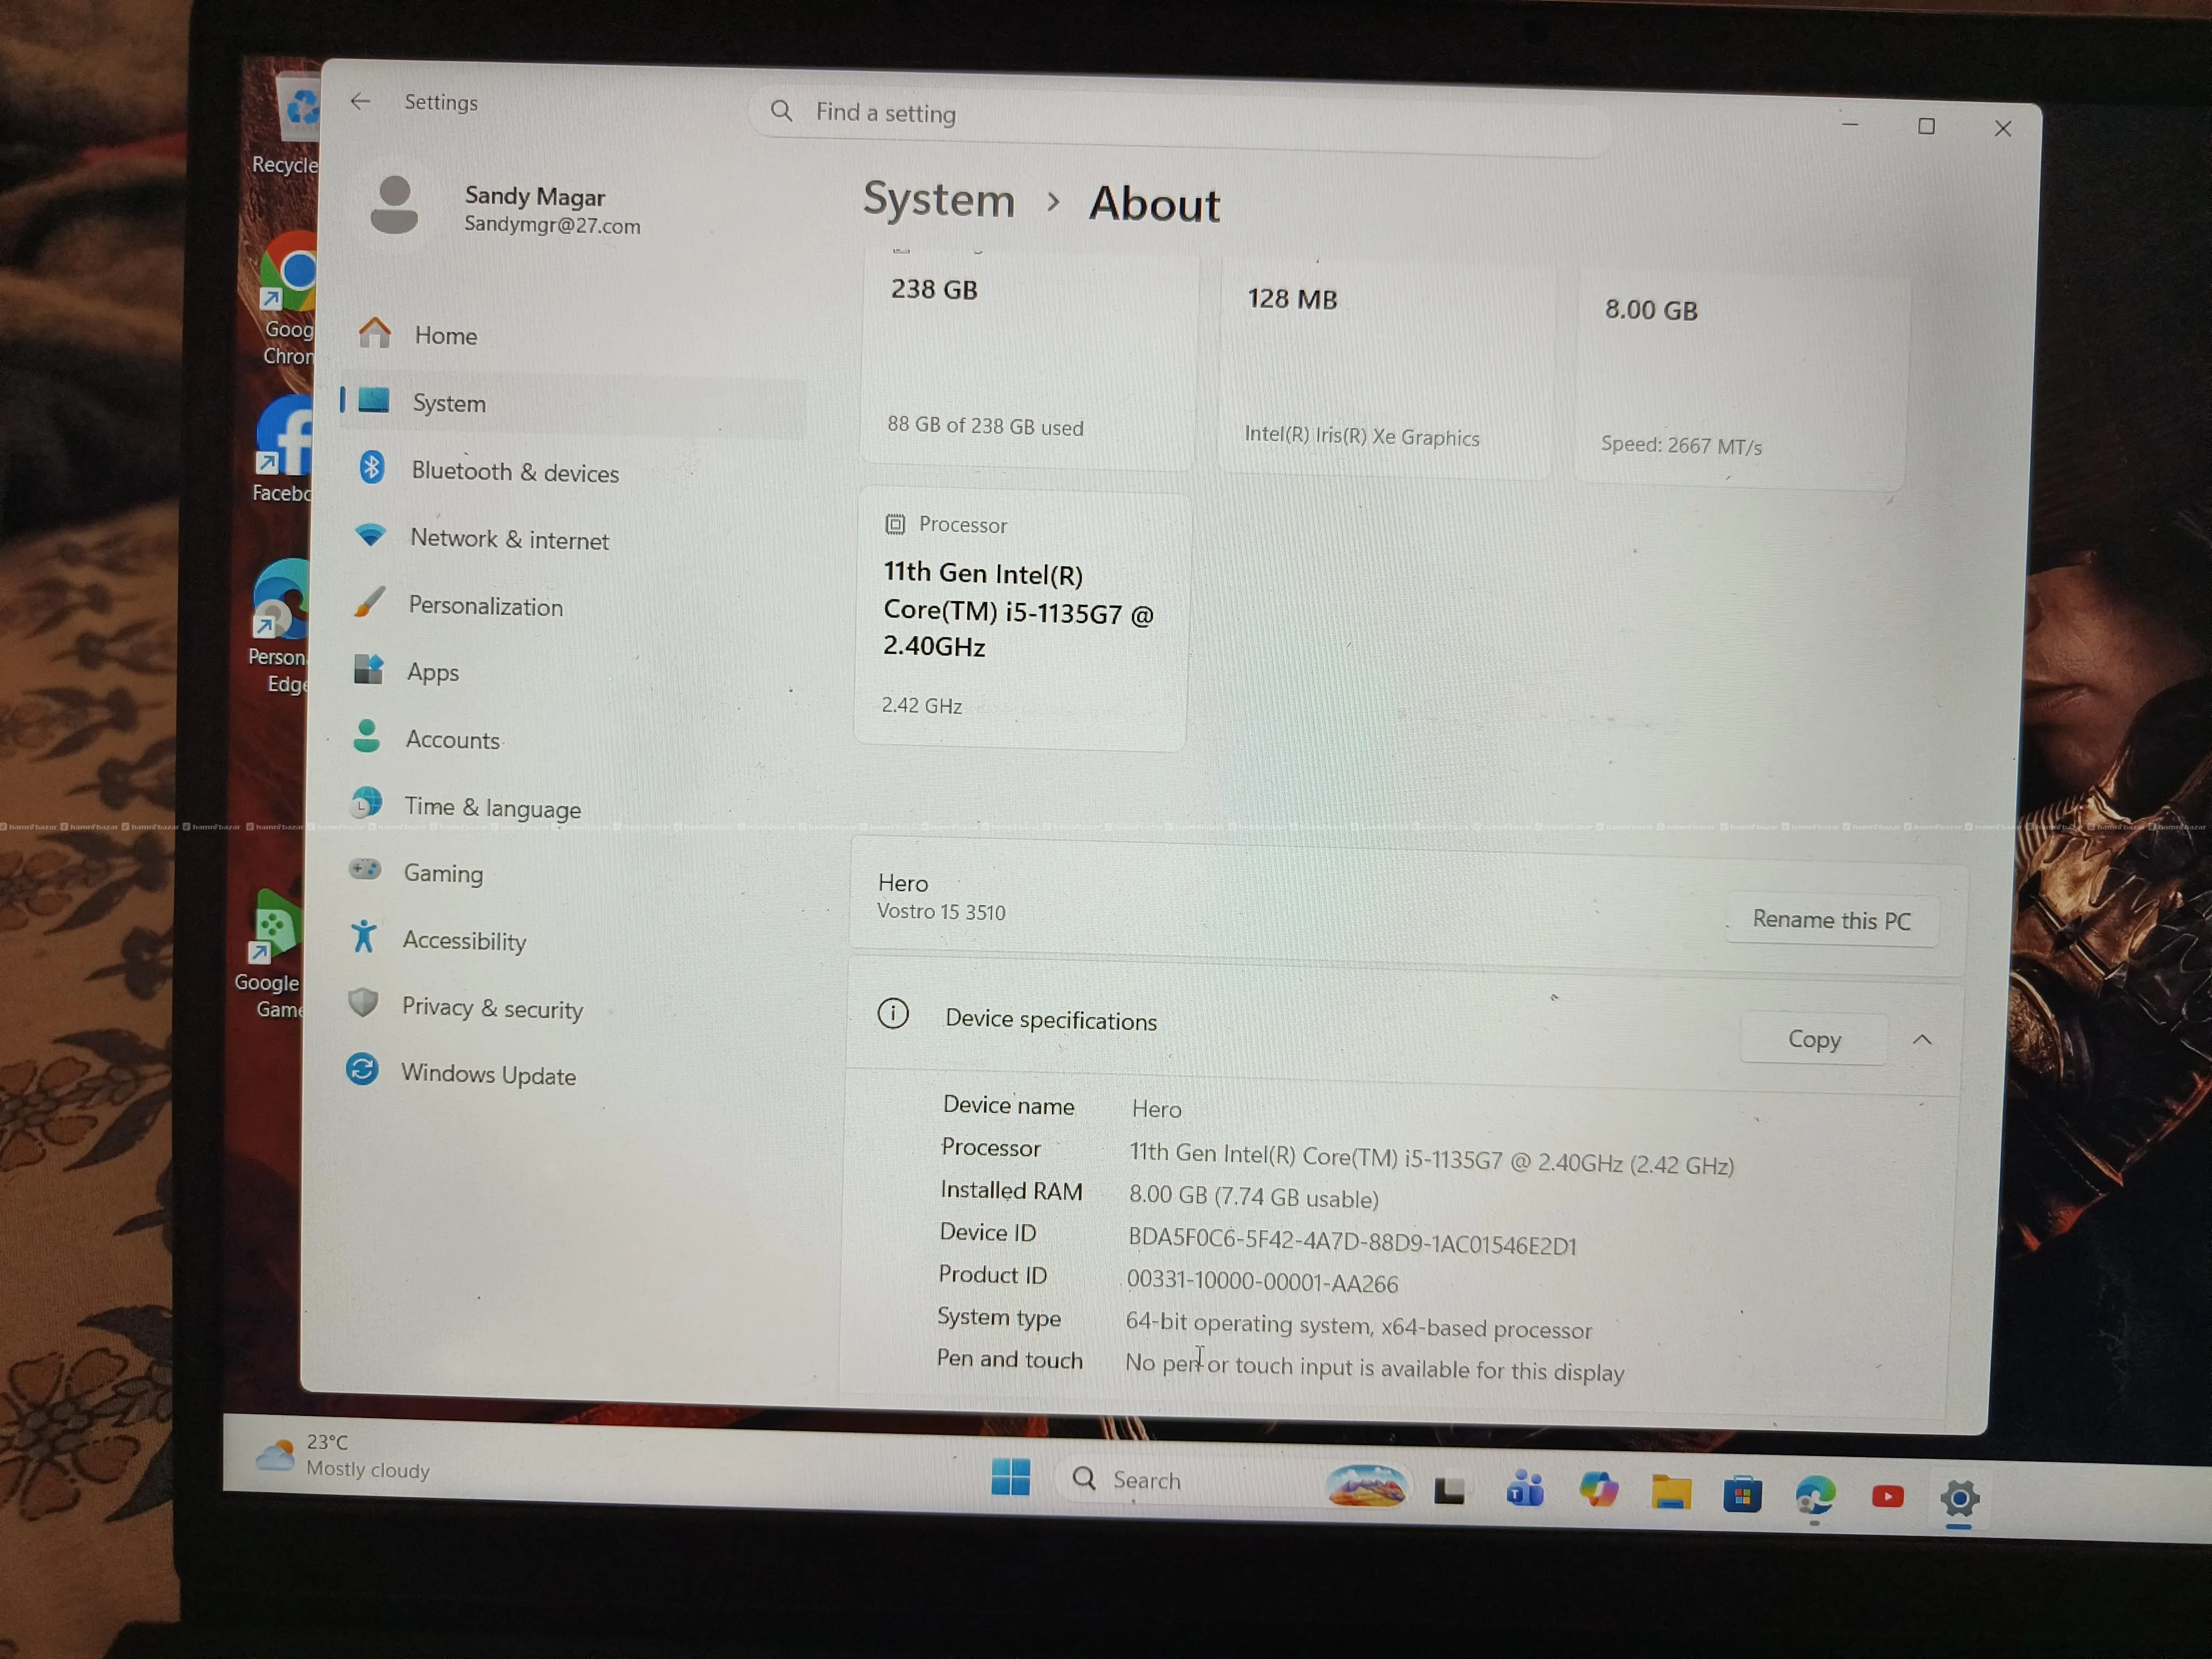This screenshot has height=1659, width=2212.
Task: Click the Device specifications info icon
Action: [x=893, y=1014]
